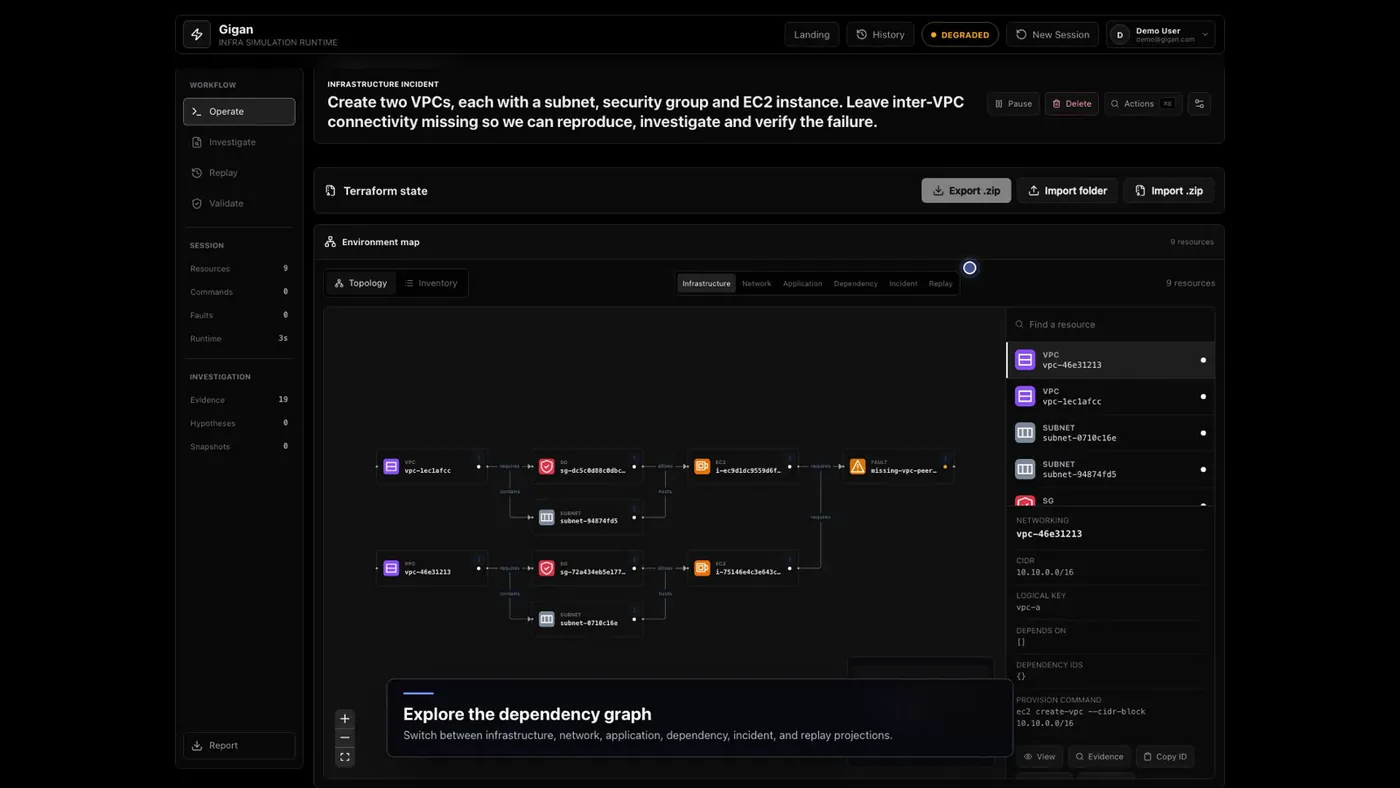This screenshot has height=788, width=1400.
Task: Switch to Inventory view
Action: click(431, 283)
